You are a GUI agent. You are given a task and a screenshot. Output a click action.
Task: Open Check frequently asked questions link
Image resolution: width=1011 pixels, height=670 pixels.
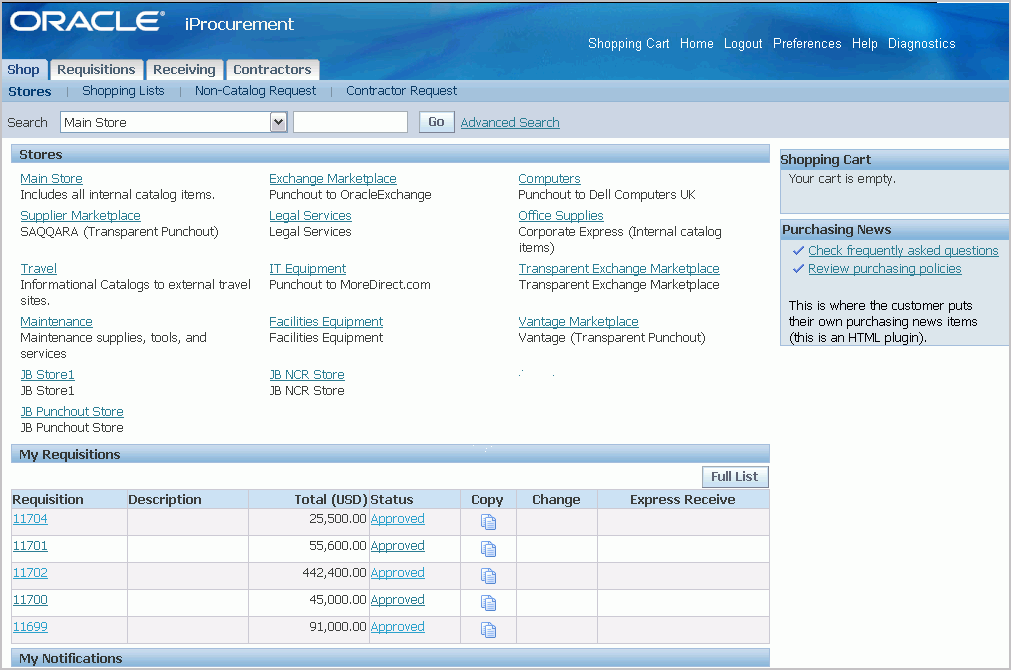[x=903, y=251]
